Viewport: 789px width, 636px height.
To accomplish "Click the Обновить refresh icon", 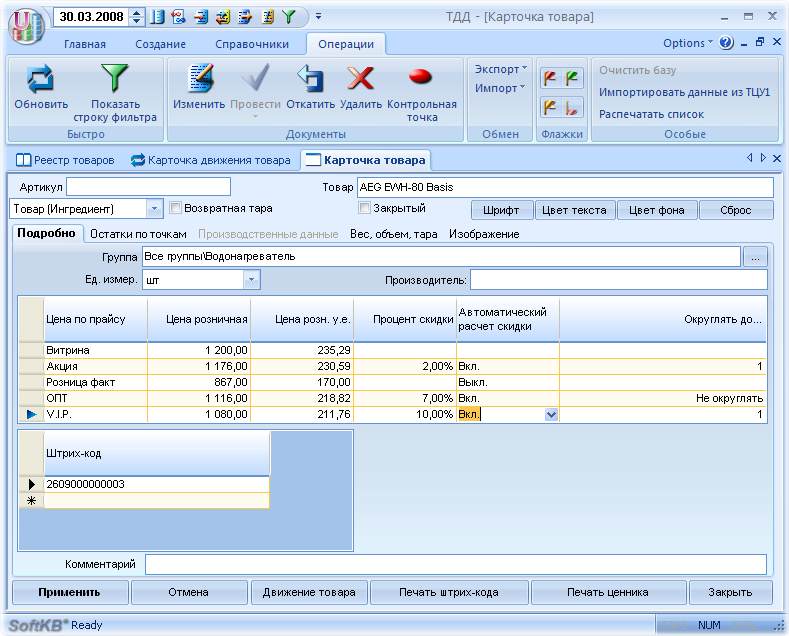I will tap(41, 80).
